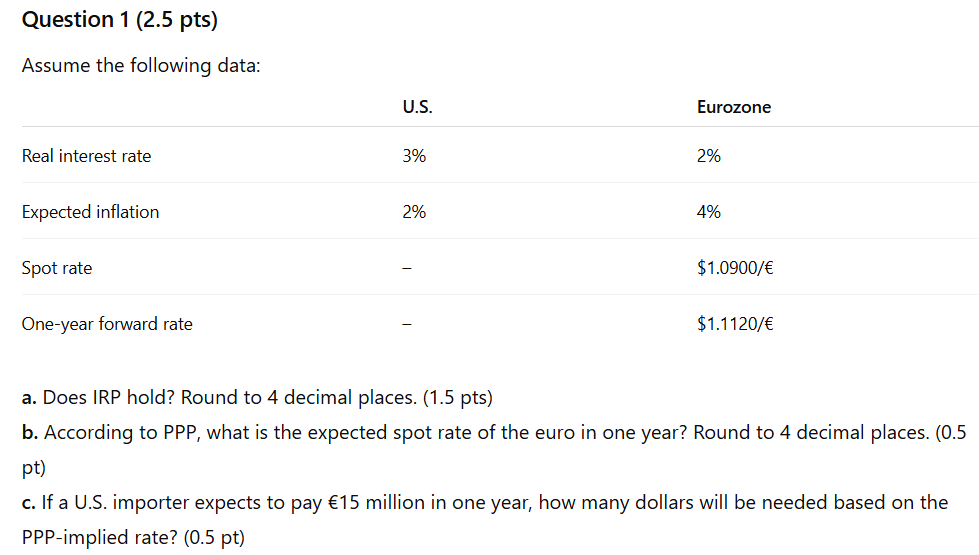979x555 pixels.
Task: Click the Eurozone column header
Action: point(733,107)
